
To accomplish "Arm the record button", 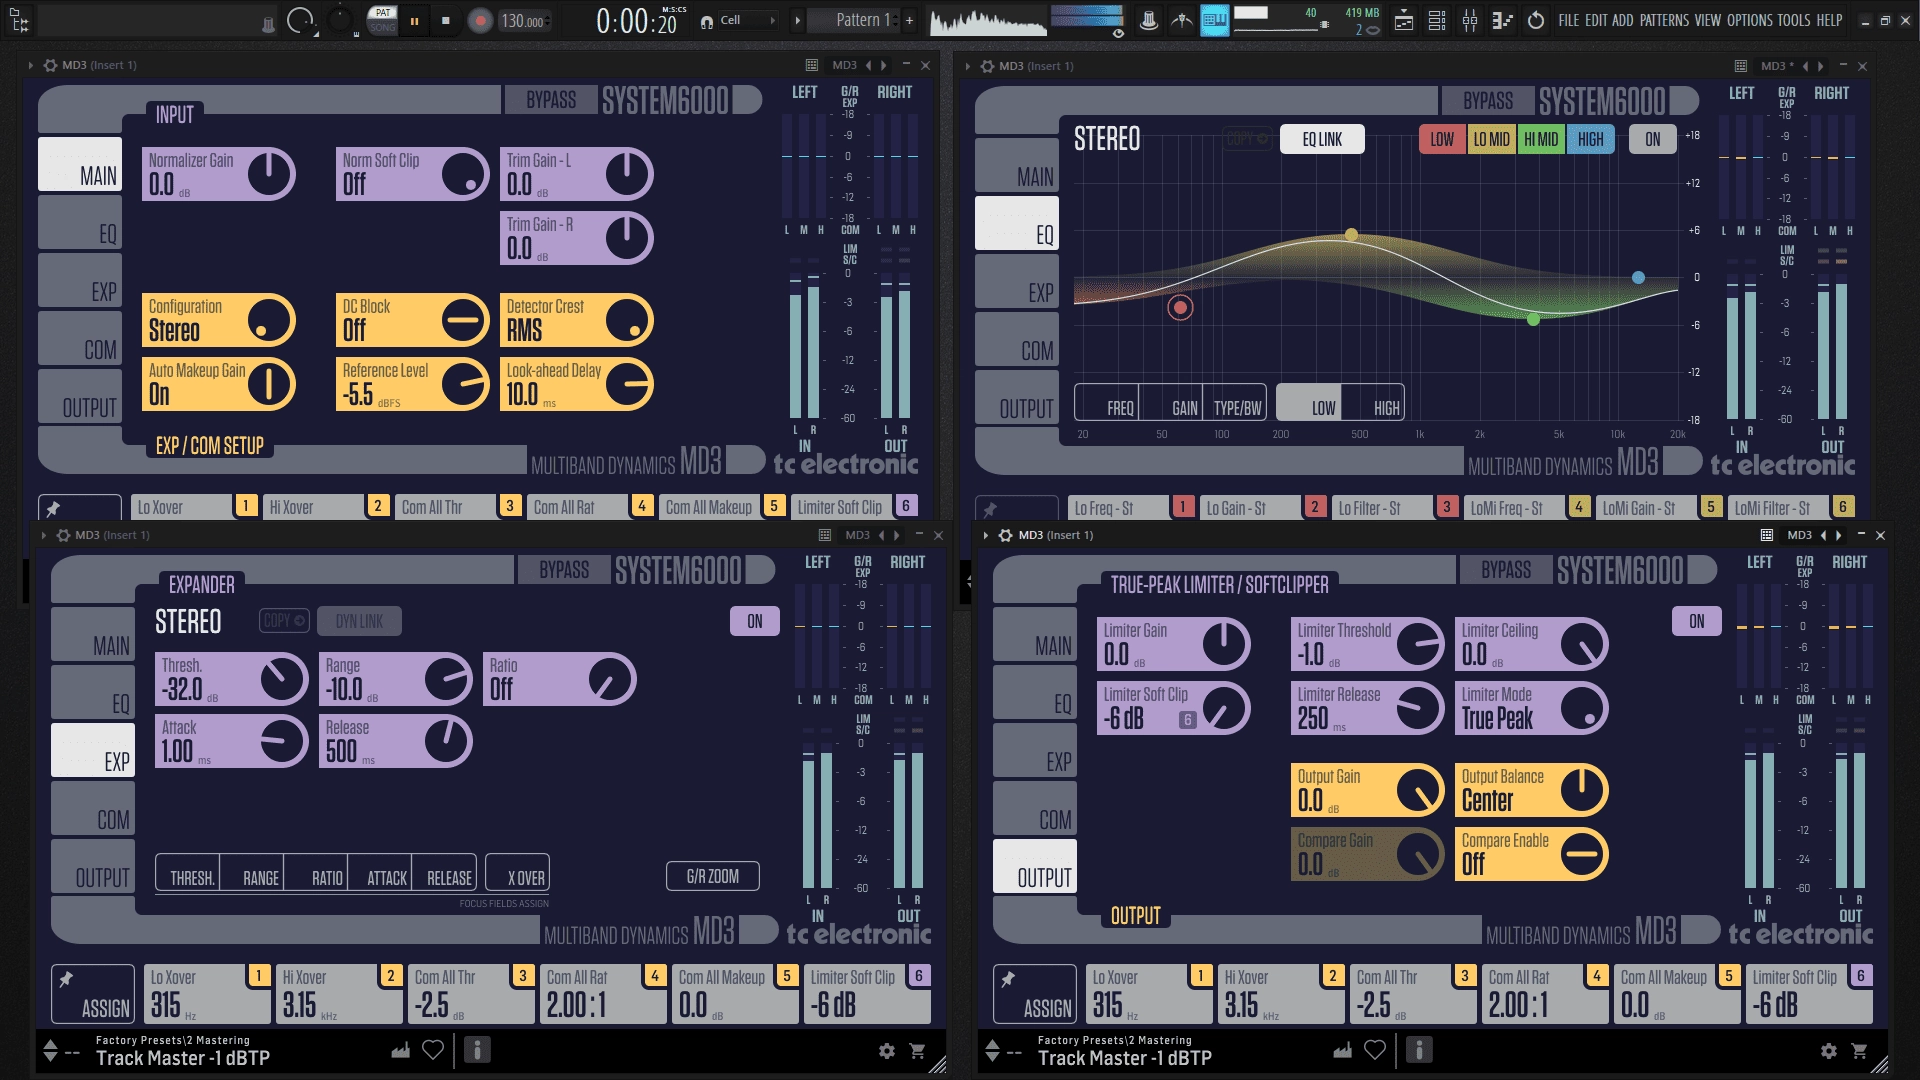I will click(x=480, y=20).
